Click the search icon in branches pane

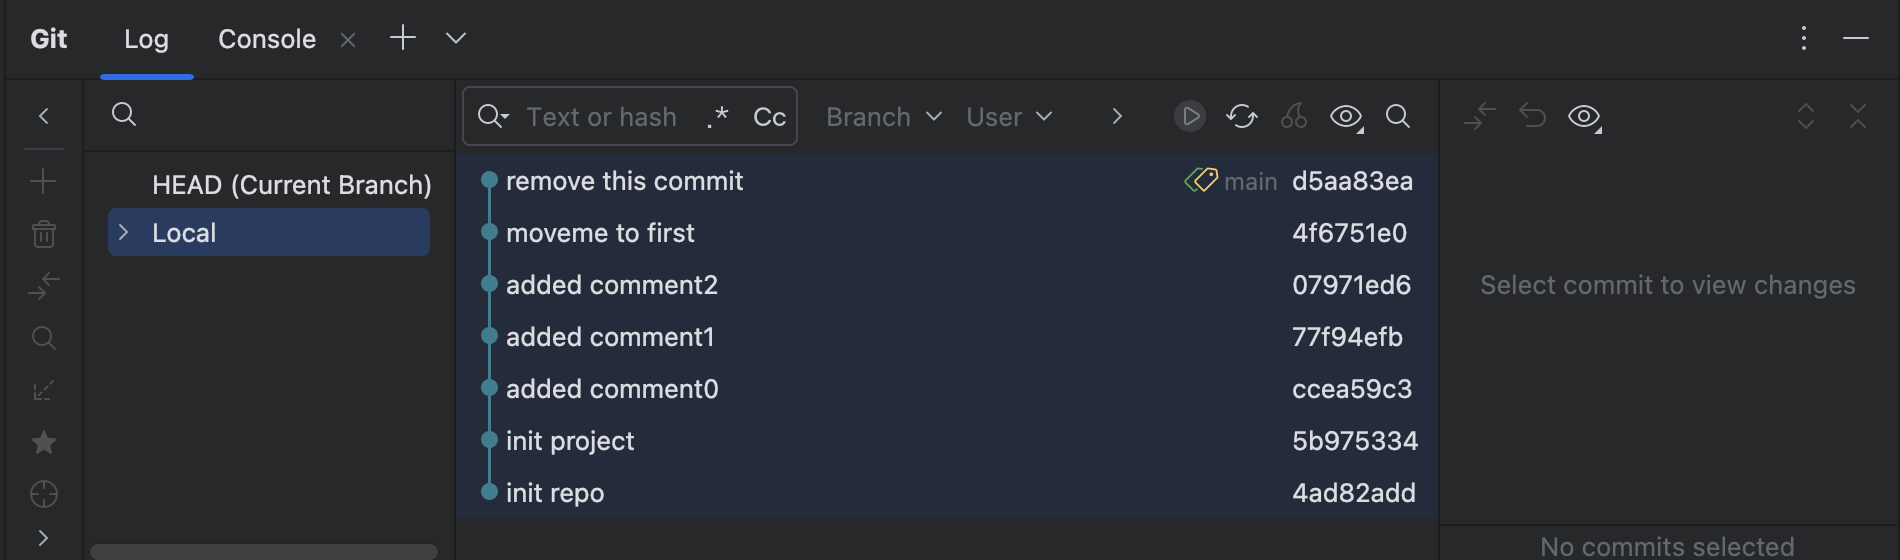124,114
